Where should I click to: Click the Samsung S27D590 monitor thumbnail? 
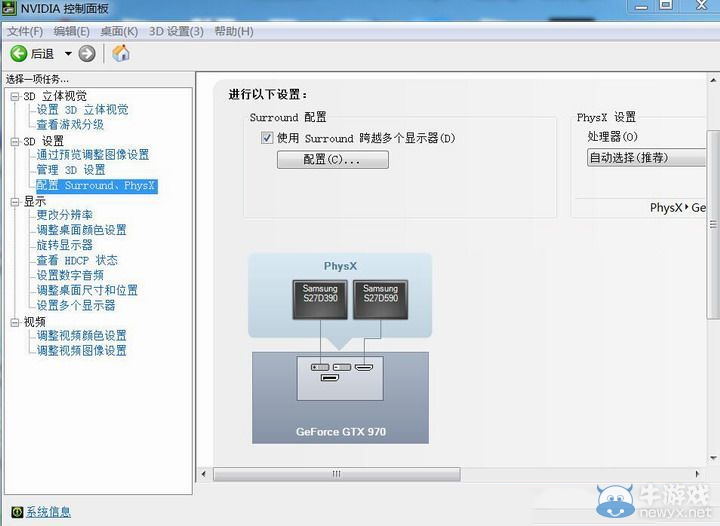click(x=381, y=299)
